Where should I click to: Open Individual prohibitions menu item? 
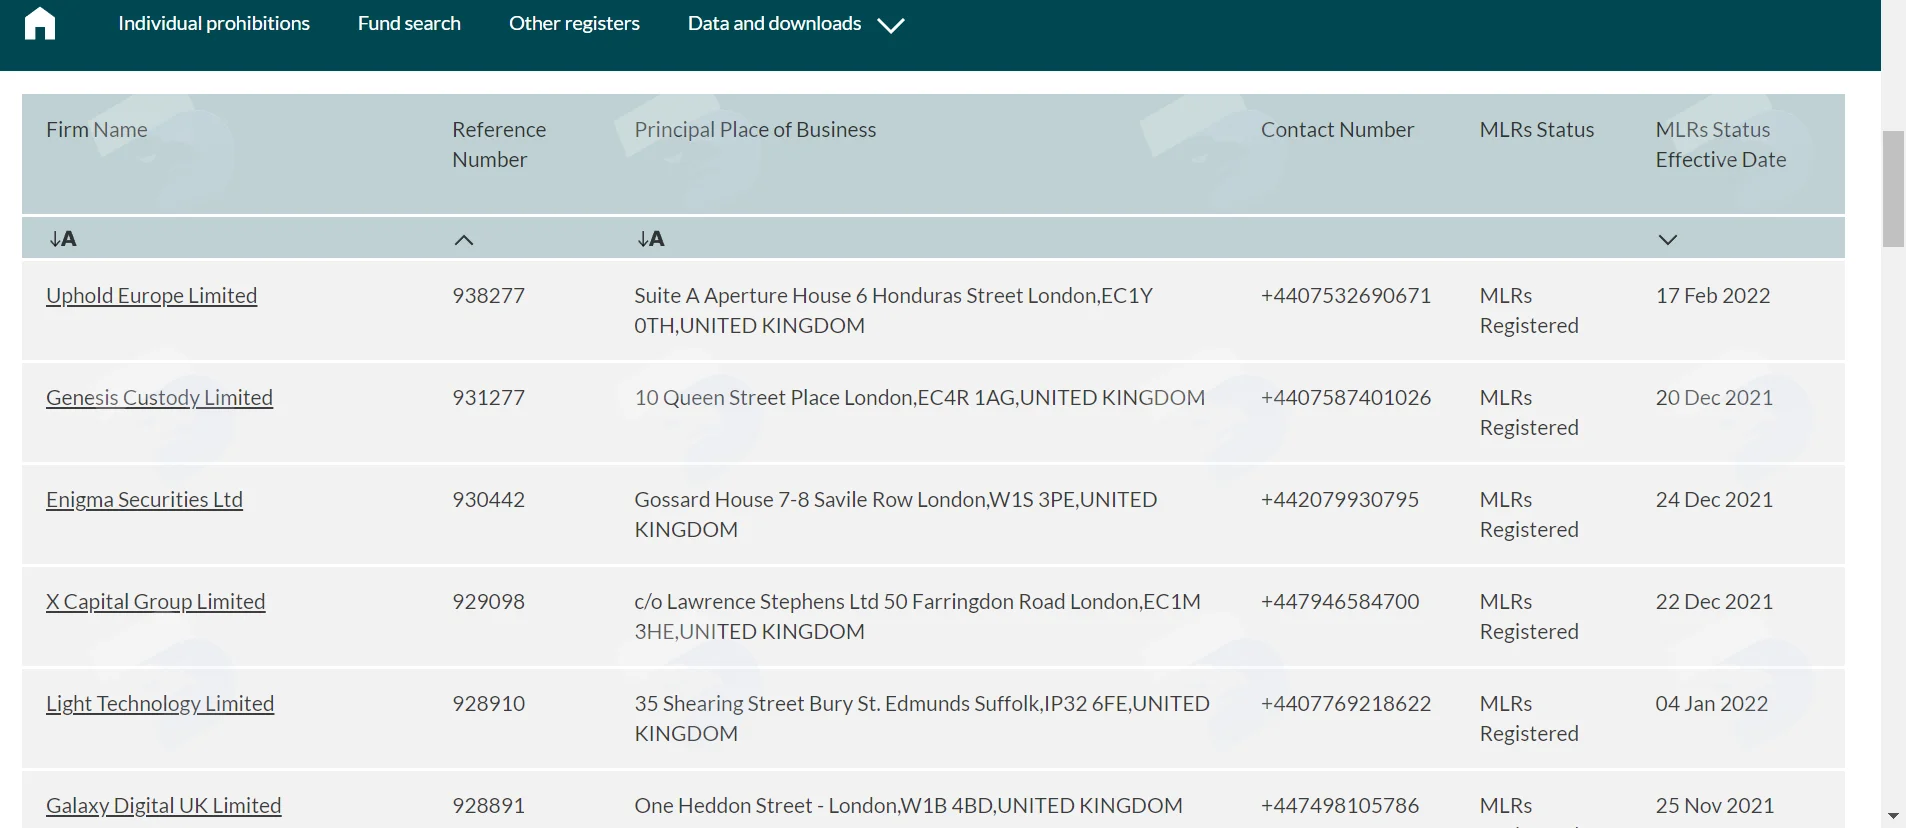(214, 23)
